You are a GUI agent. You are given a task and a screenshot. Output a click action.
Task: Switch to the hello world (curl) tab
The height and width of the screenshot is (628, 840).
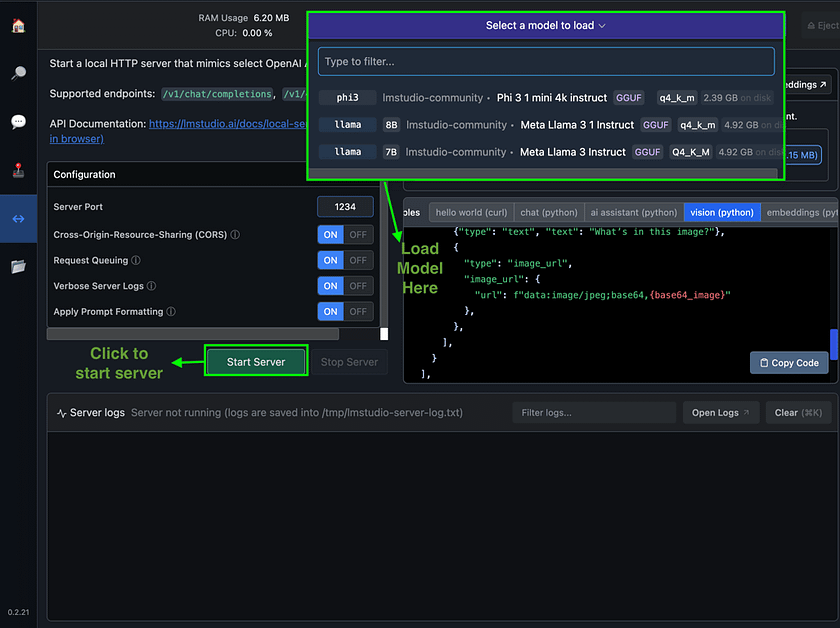click(x=471, y=212)
